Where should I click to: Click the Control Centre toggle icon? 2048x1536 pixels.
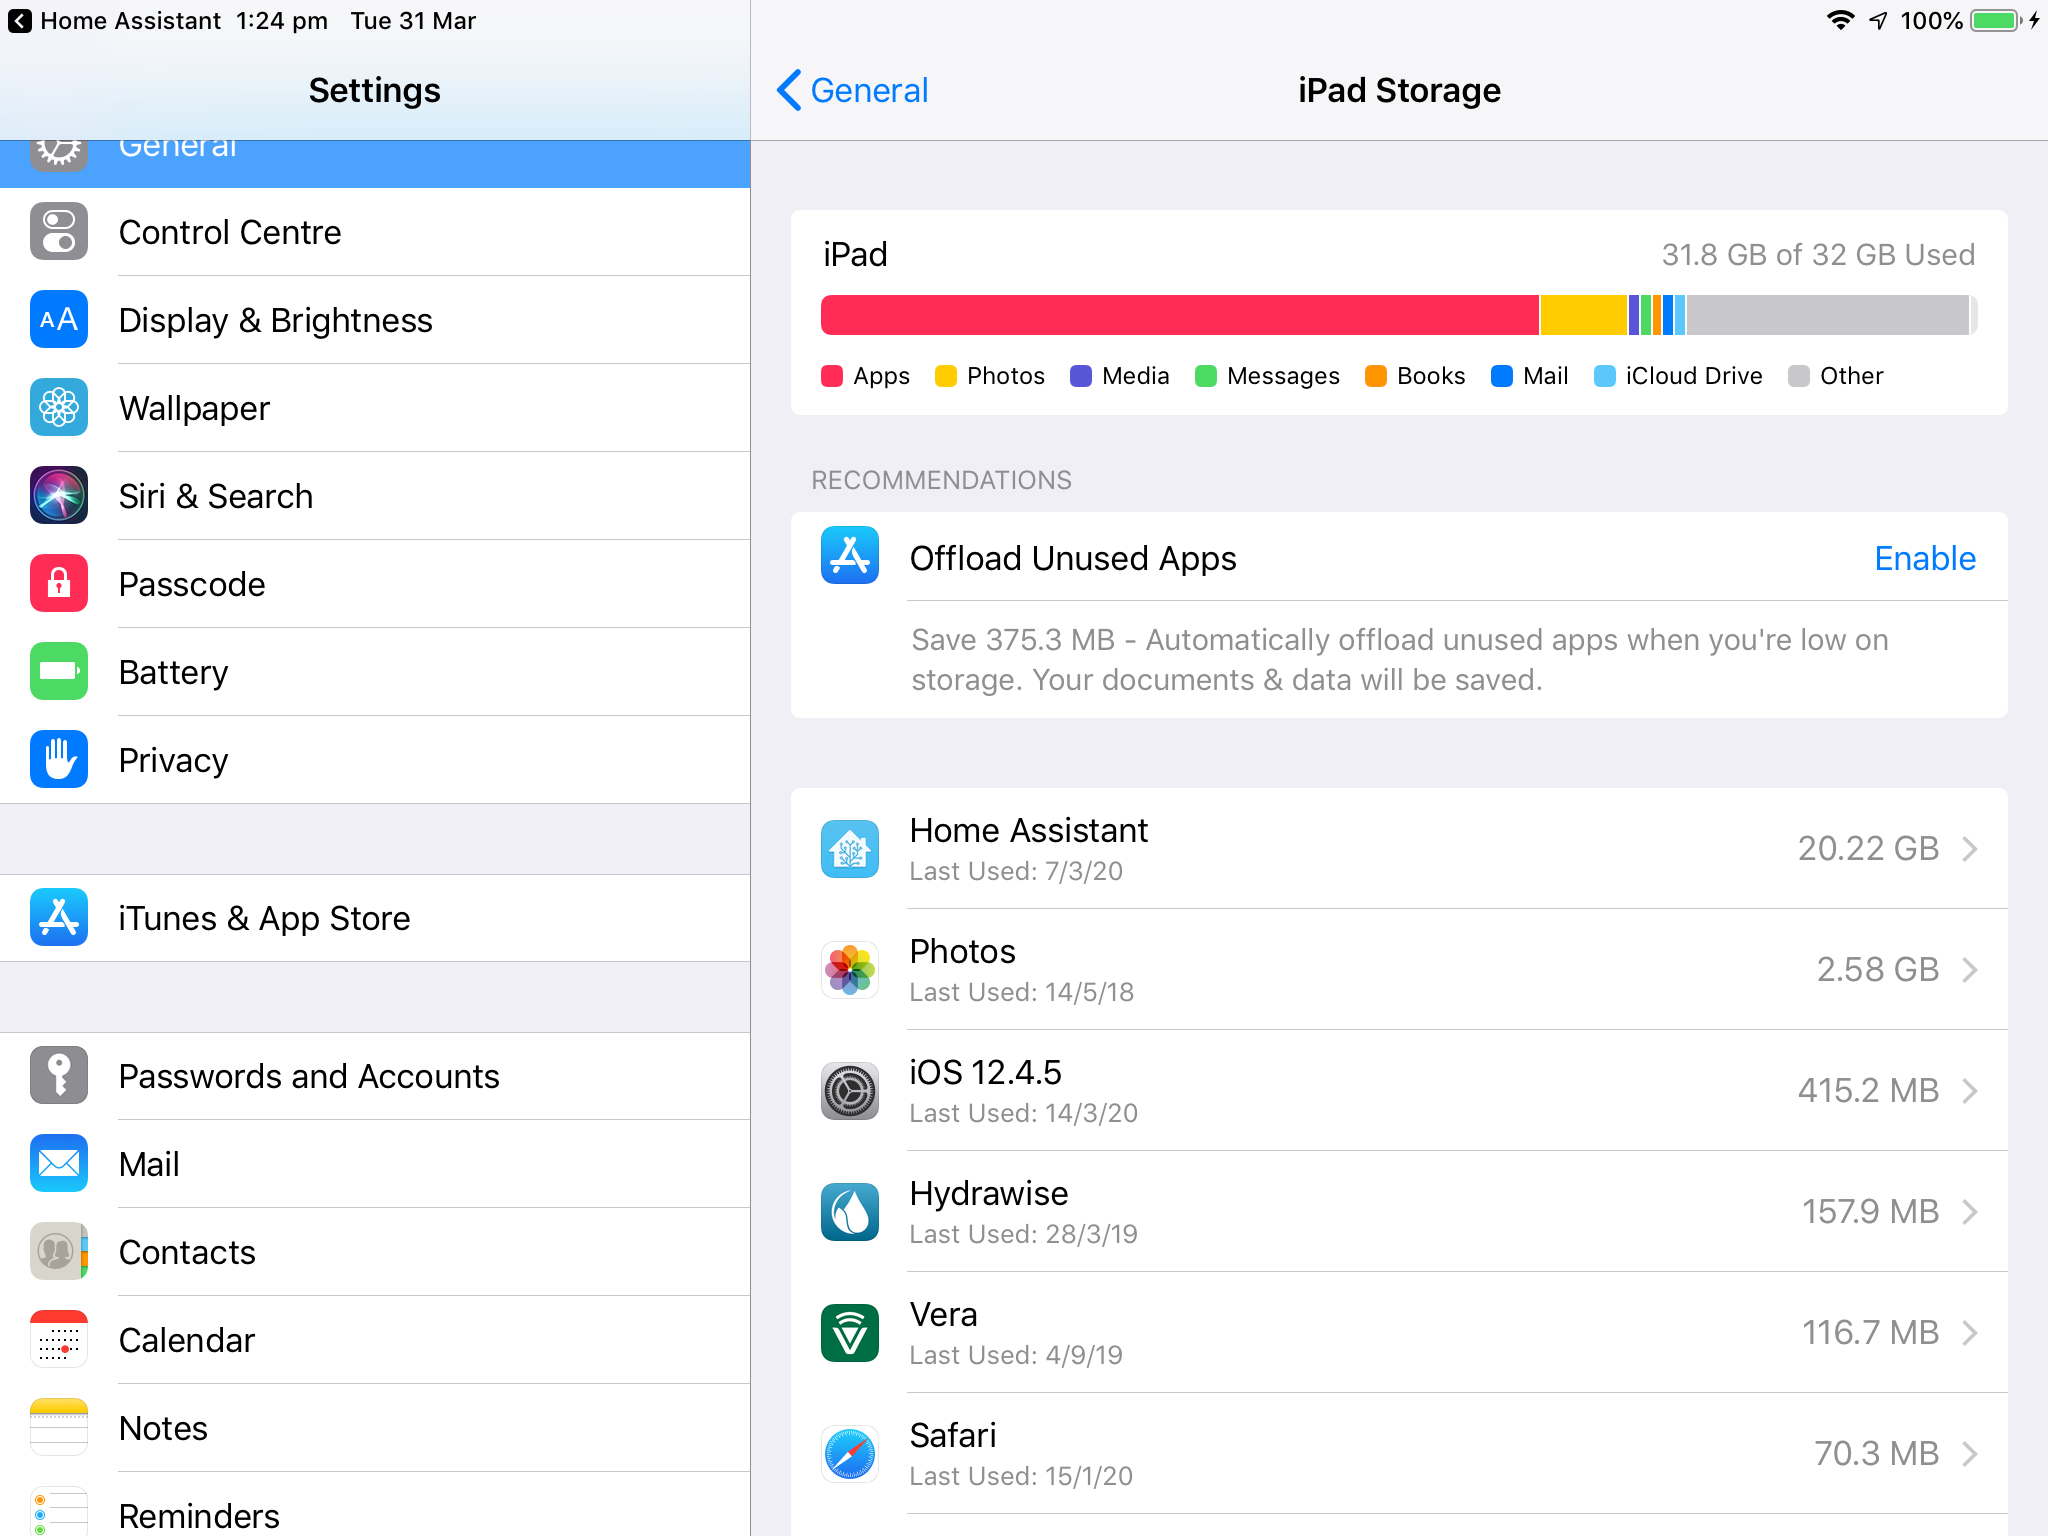(x=58, y=231)
